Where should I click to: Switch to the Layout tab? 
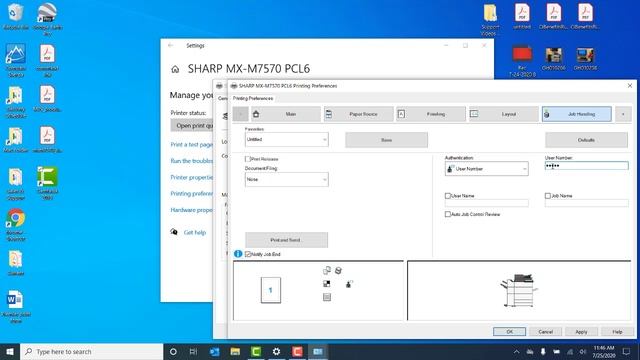click(504, 114)
